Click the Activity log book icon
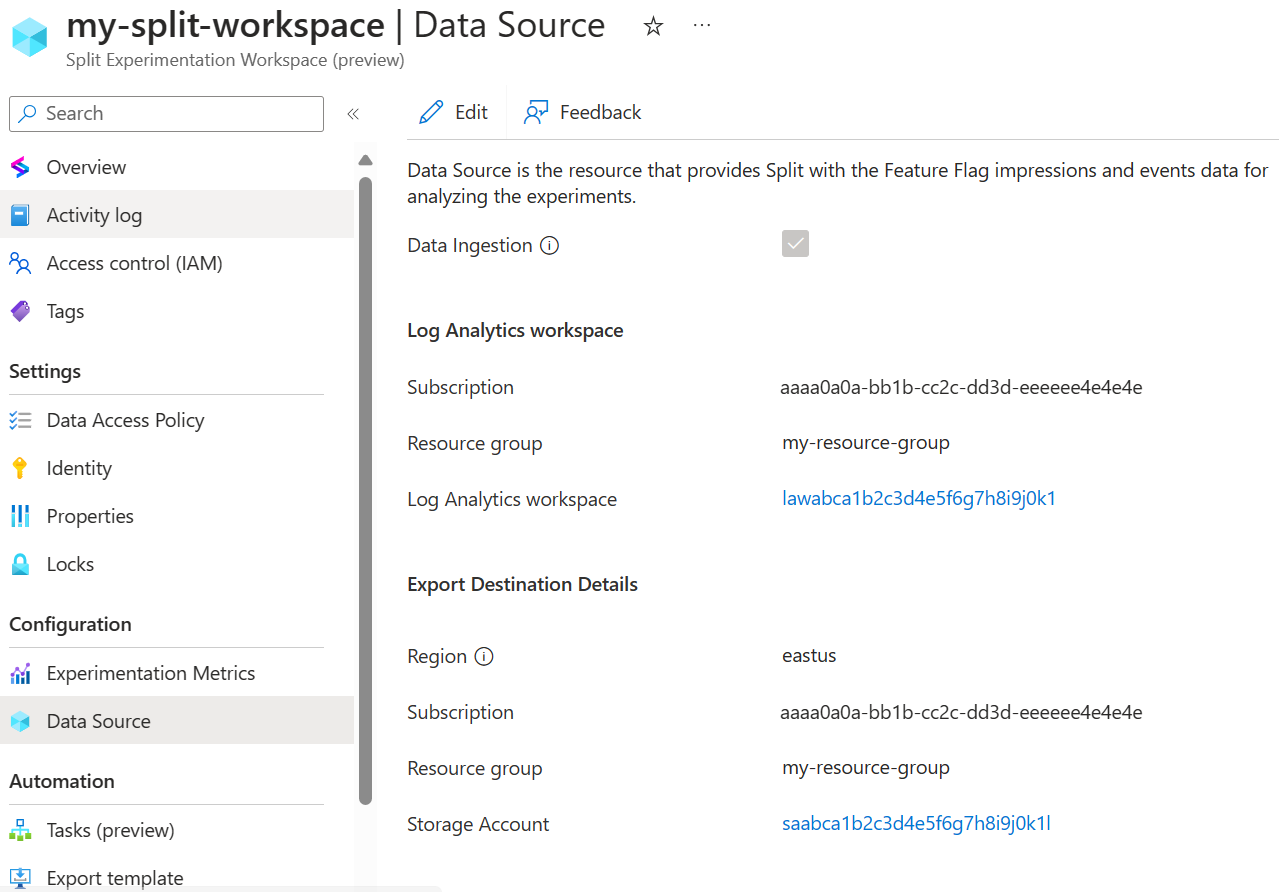Viewport: 1280px width, 892px height. pos(20,215)
